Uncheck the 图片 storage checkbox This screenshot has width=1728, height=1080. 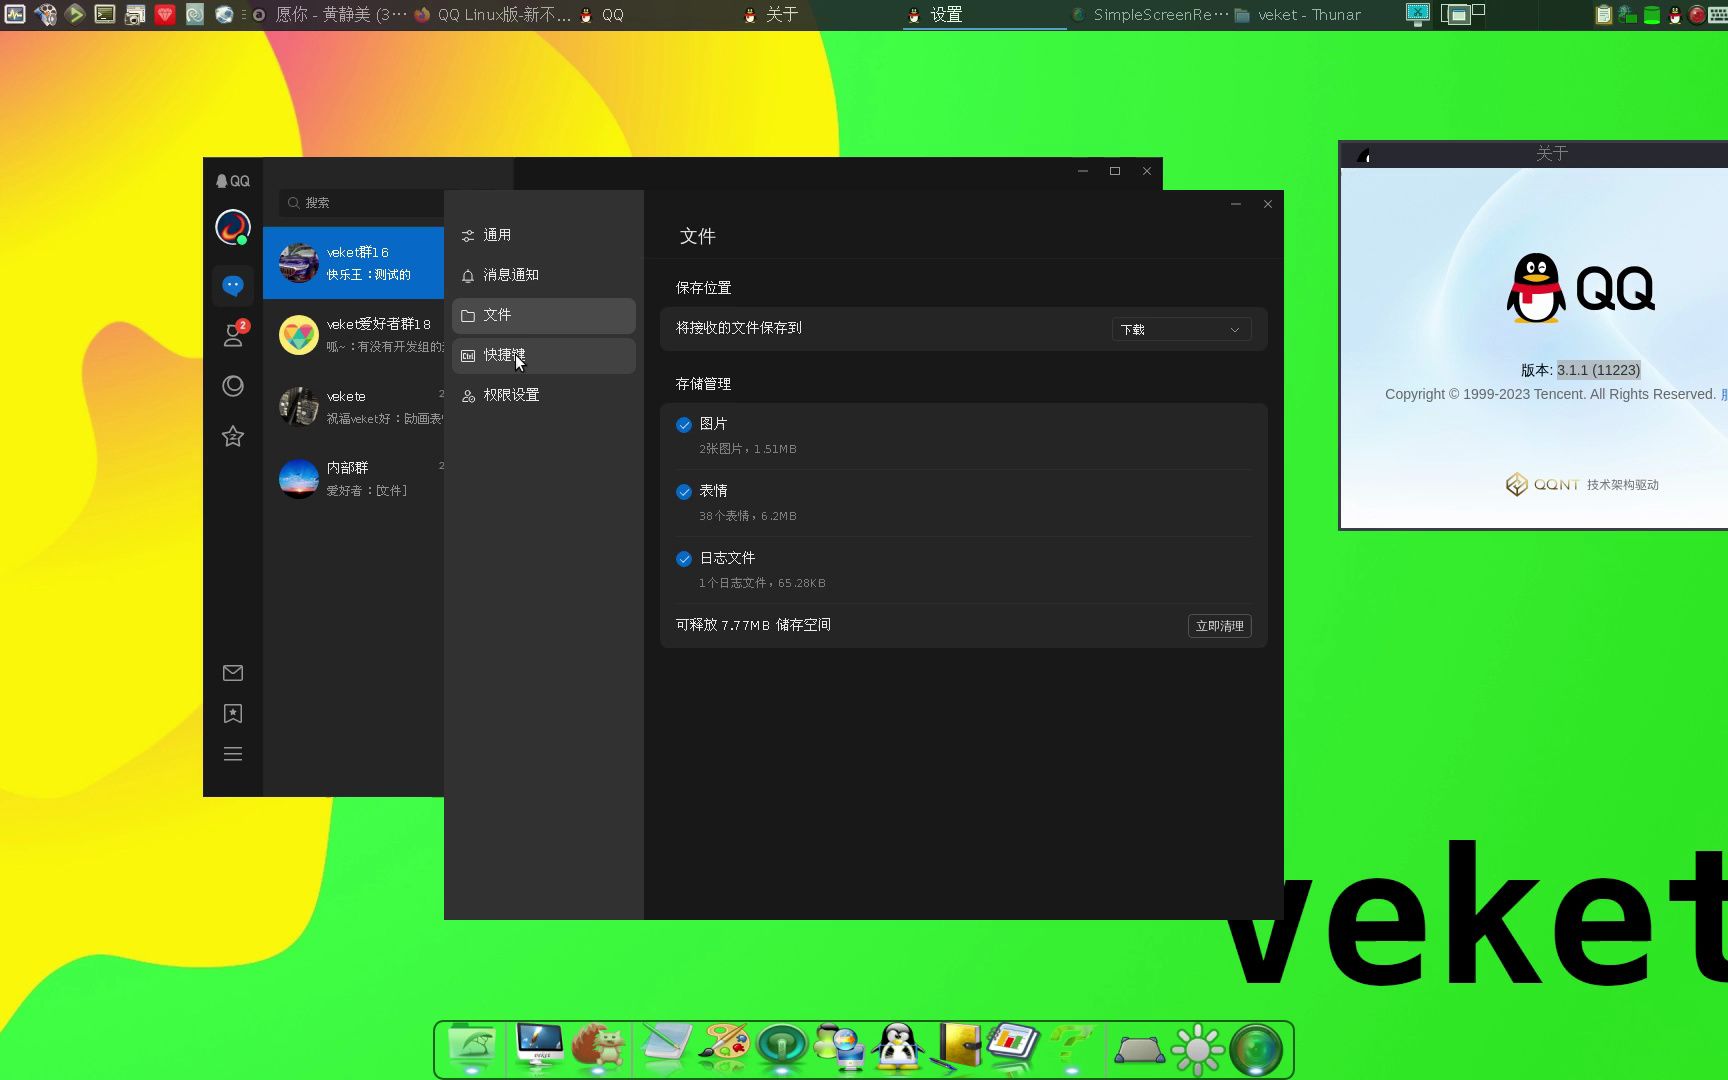click(684, 425)
